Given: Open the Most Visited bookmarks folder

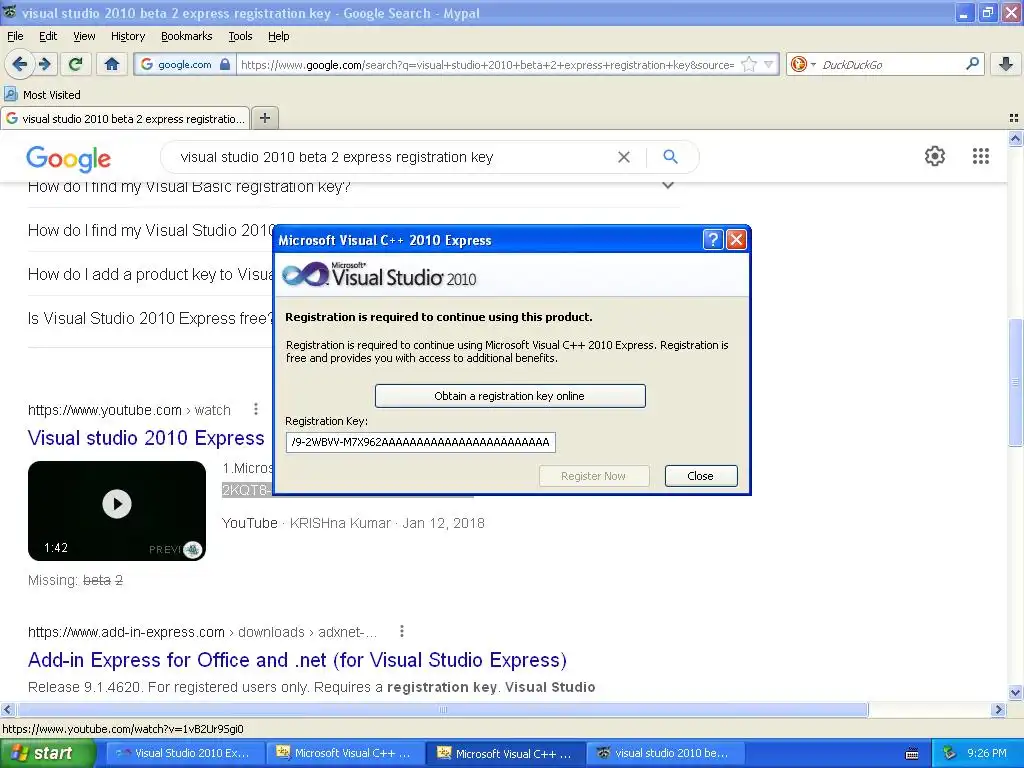Looking at the screenshot, I should coord(43,95).
